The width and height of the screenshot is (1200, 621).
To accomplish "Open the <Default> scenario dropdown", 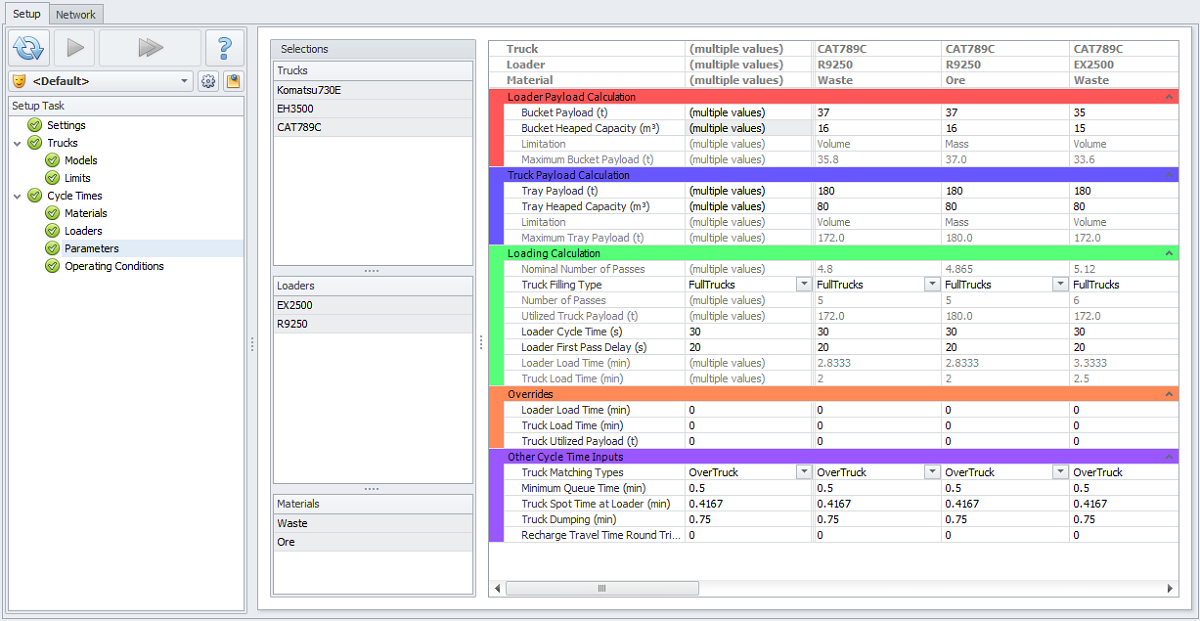I will [x=185, y=81].
